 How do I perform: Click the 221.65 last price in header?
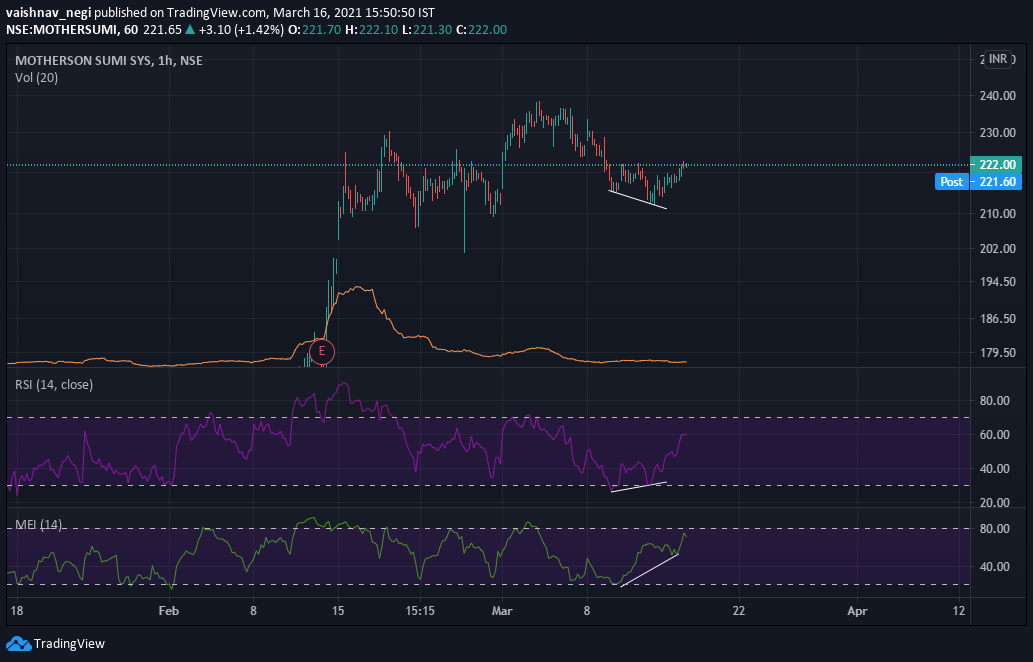(x=162, y=30)
